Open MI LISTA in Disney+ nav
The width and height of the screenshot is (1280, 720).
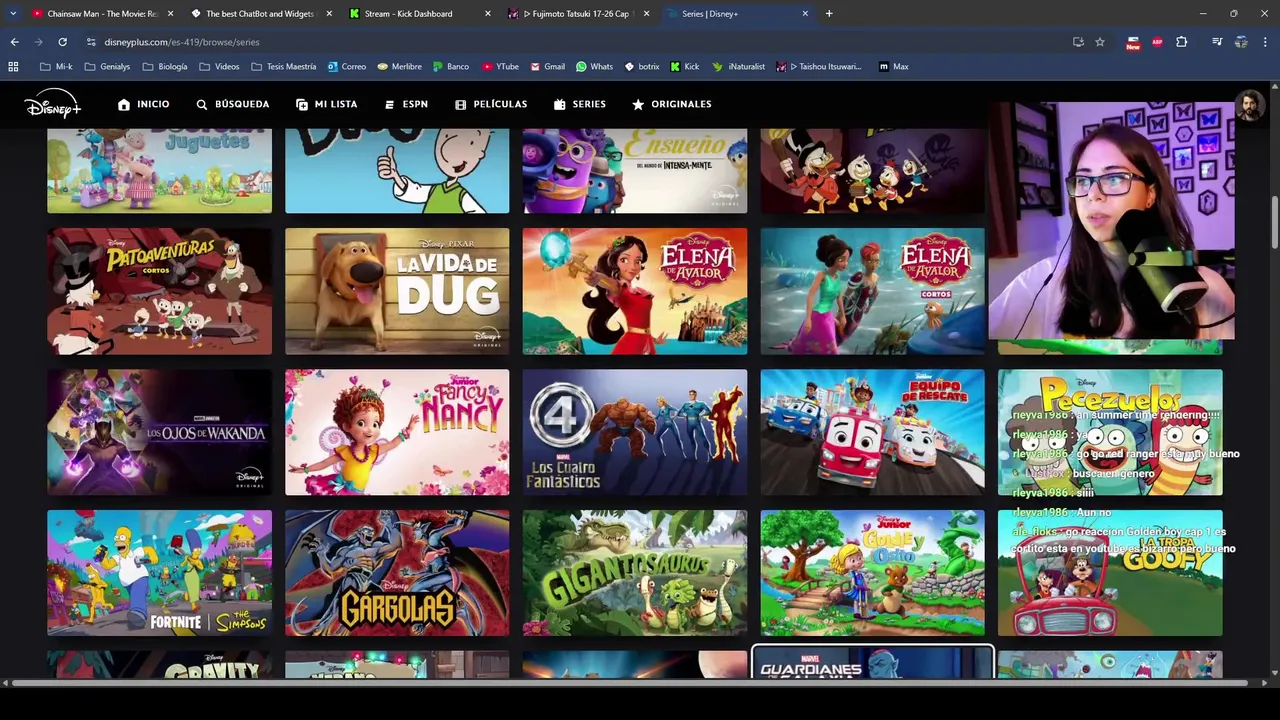[326, 104]
